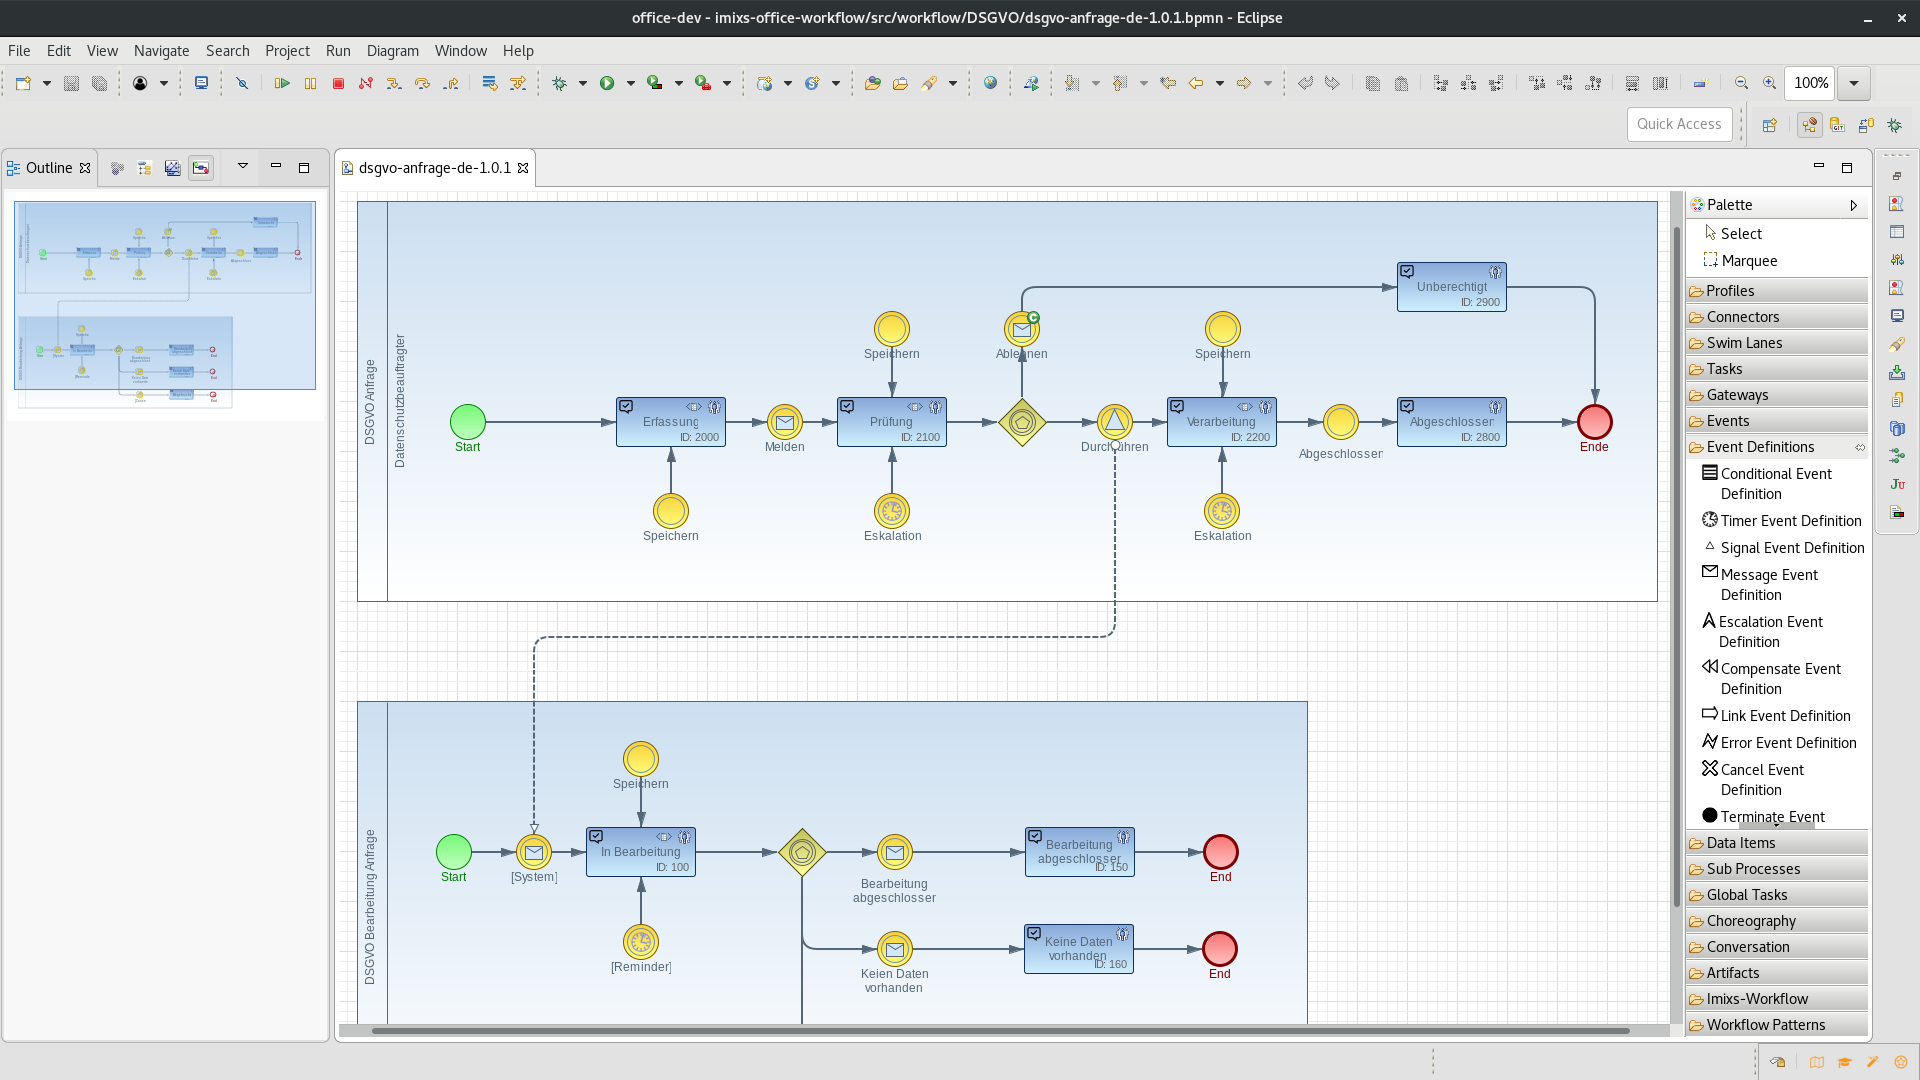
Task: Toggle the eye icon on Prüfung task
Action: tap(914, 407)
